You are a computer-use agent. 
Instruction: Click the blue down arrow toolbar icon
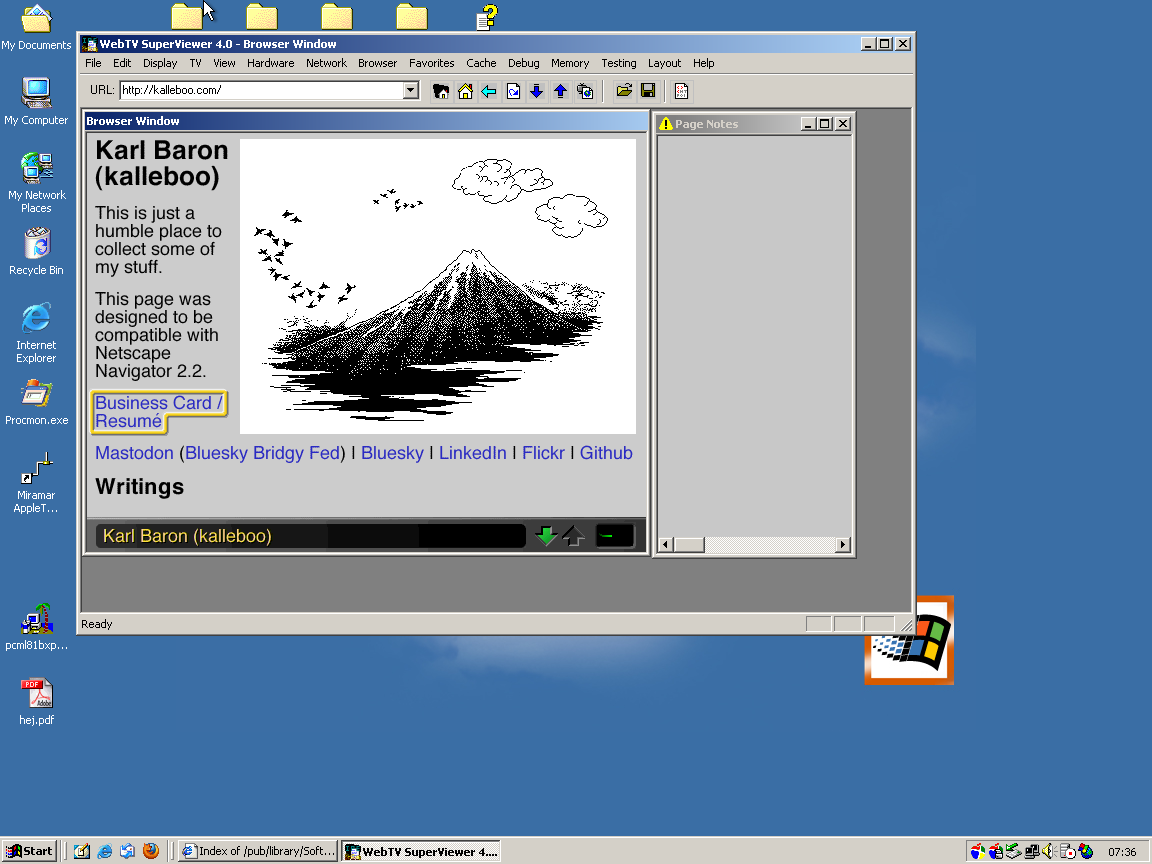click(x=536, y=91)
